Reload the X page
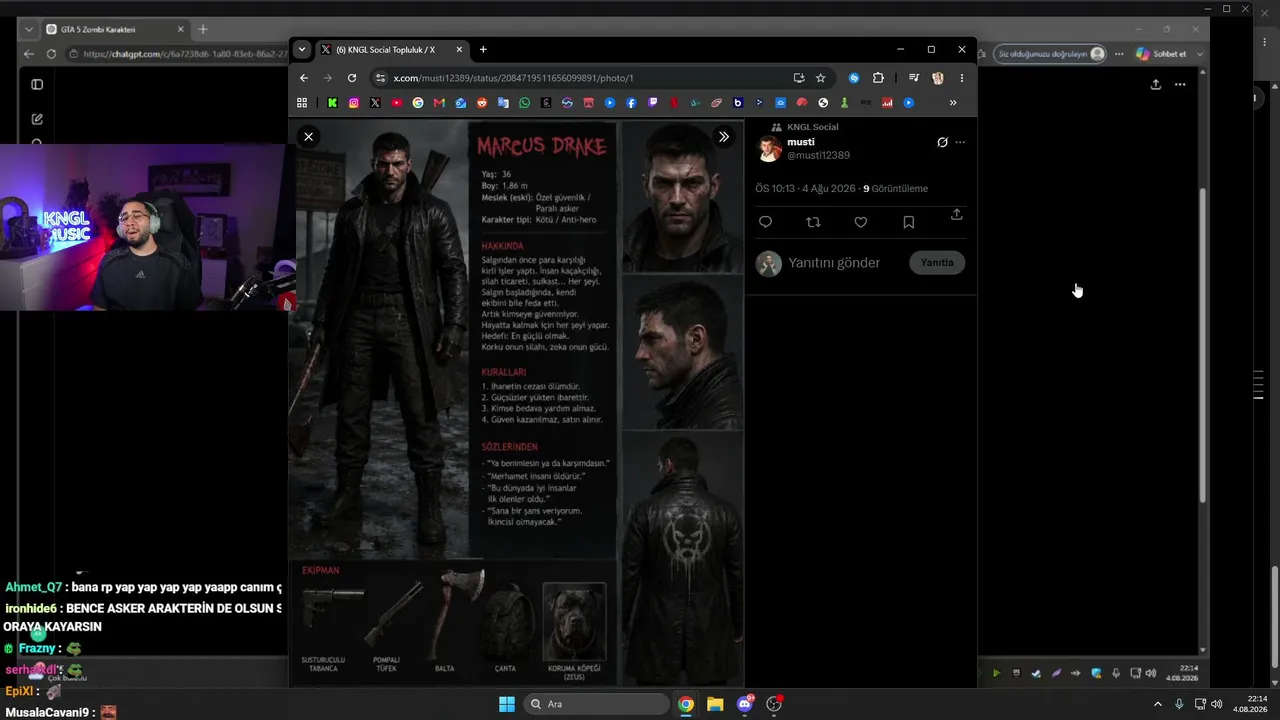Image resolution: width=1280 pixels, height=720 pixels. (352, 78)
